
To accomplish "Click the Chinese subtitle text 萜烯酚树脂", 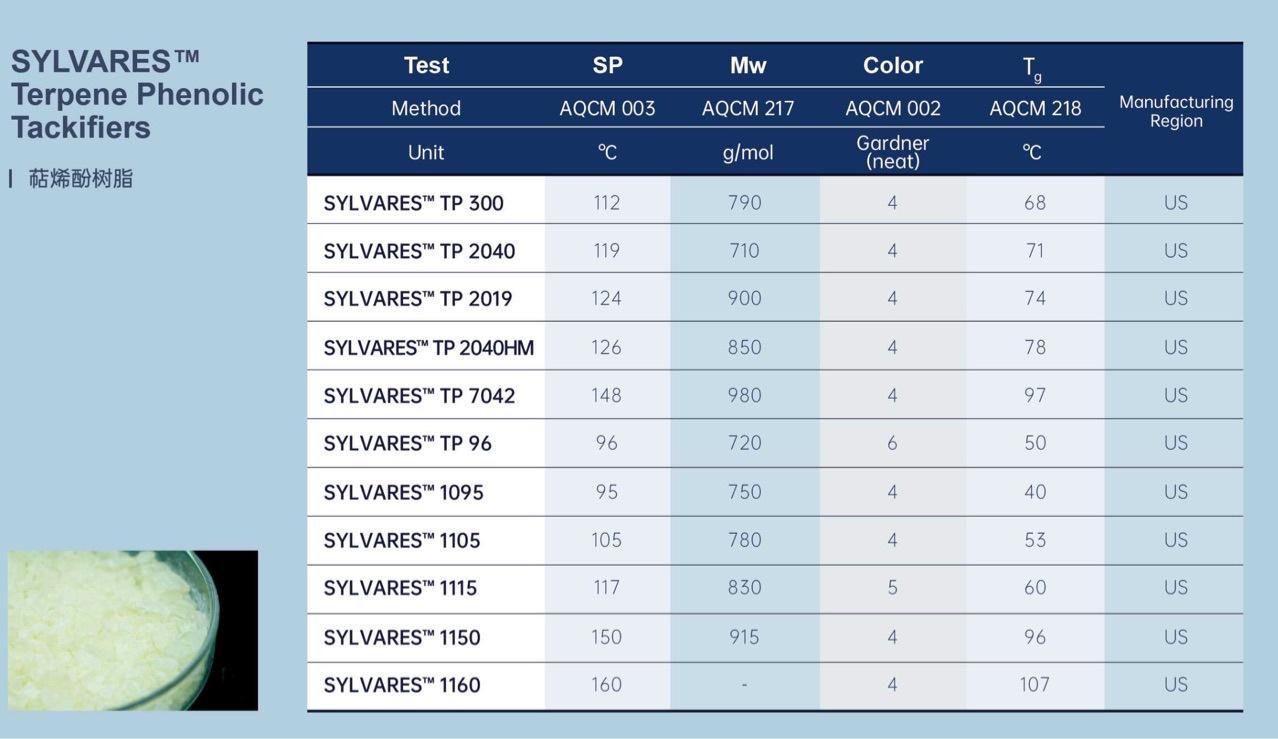I will click(x=81, y=180).
